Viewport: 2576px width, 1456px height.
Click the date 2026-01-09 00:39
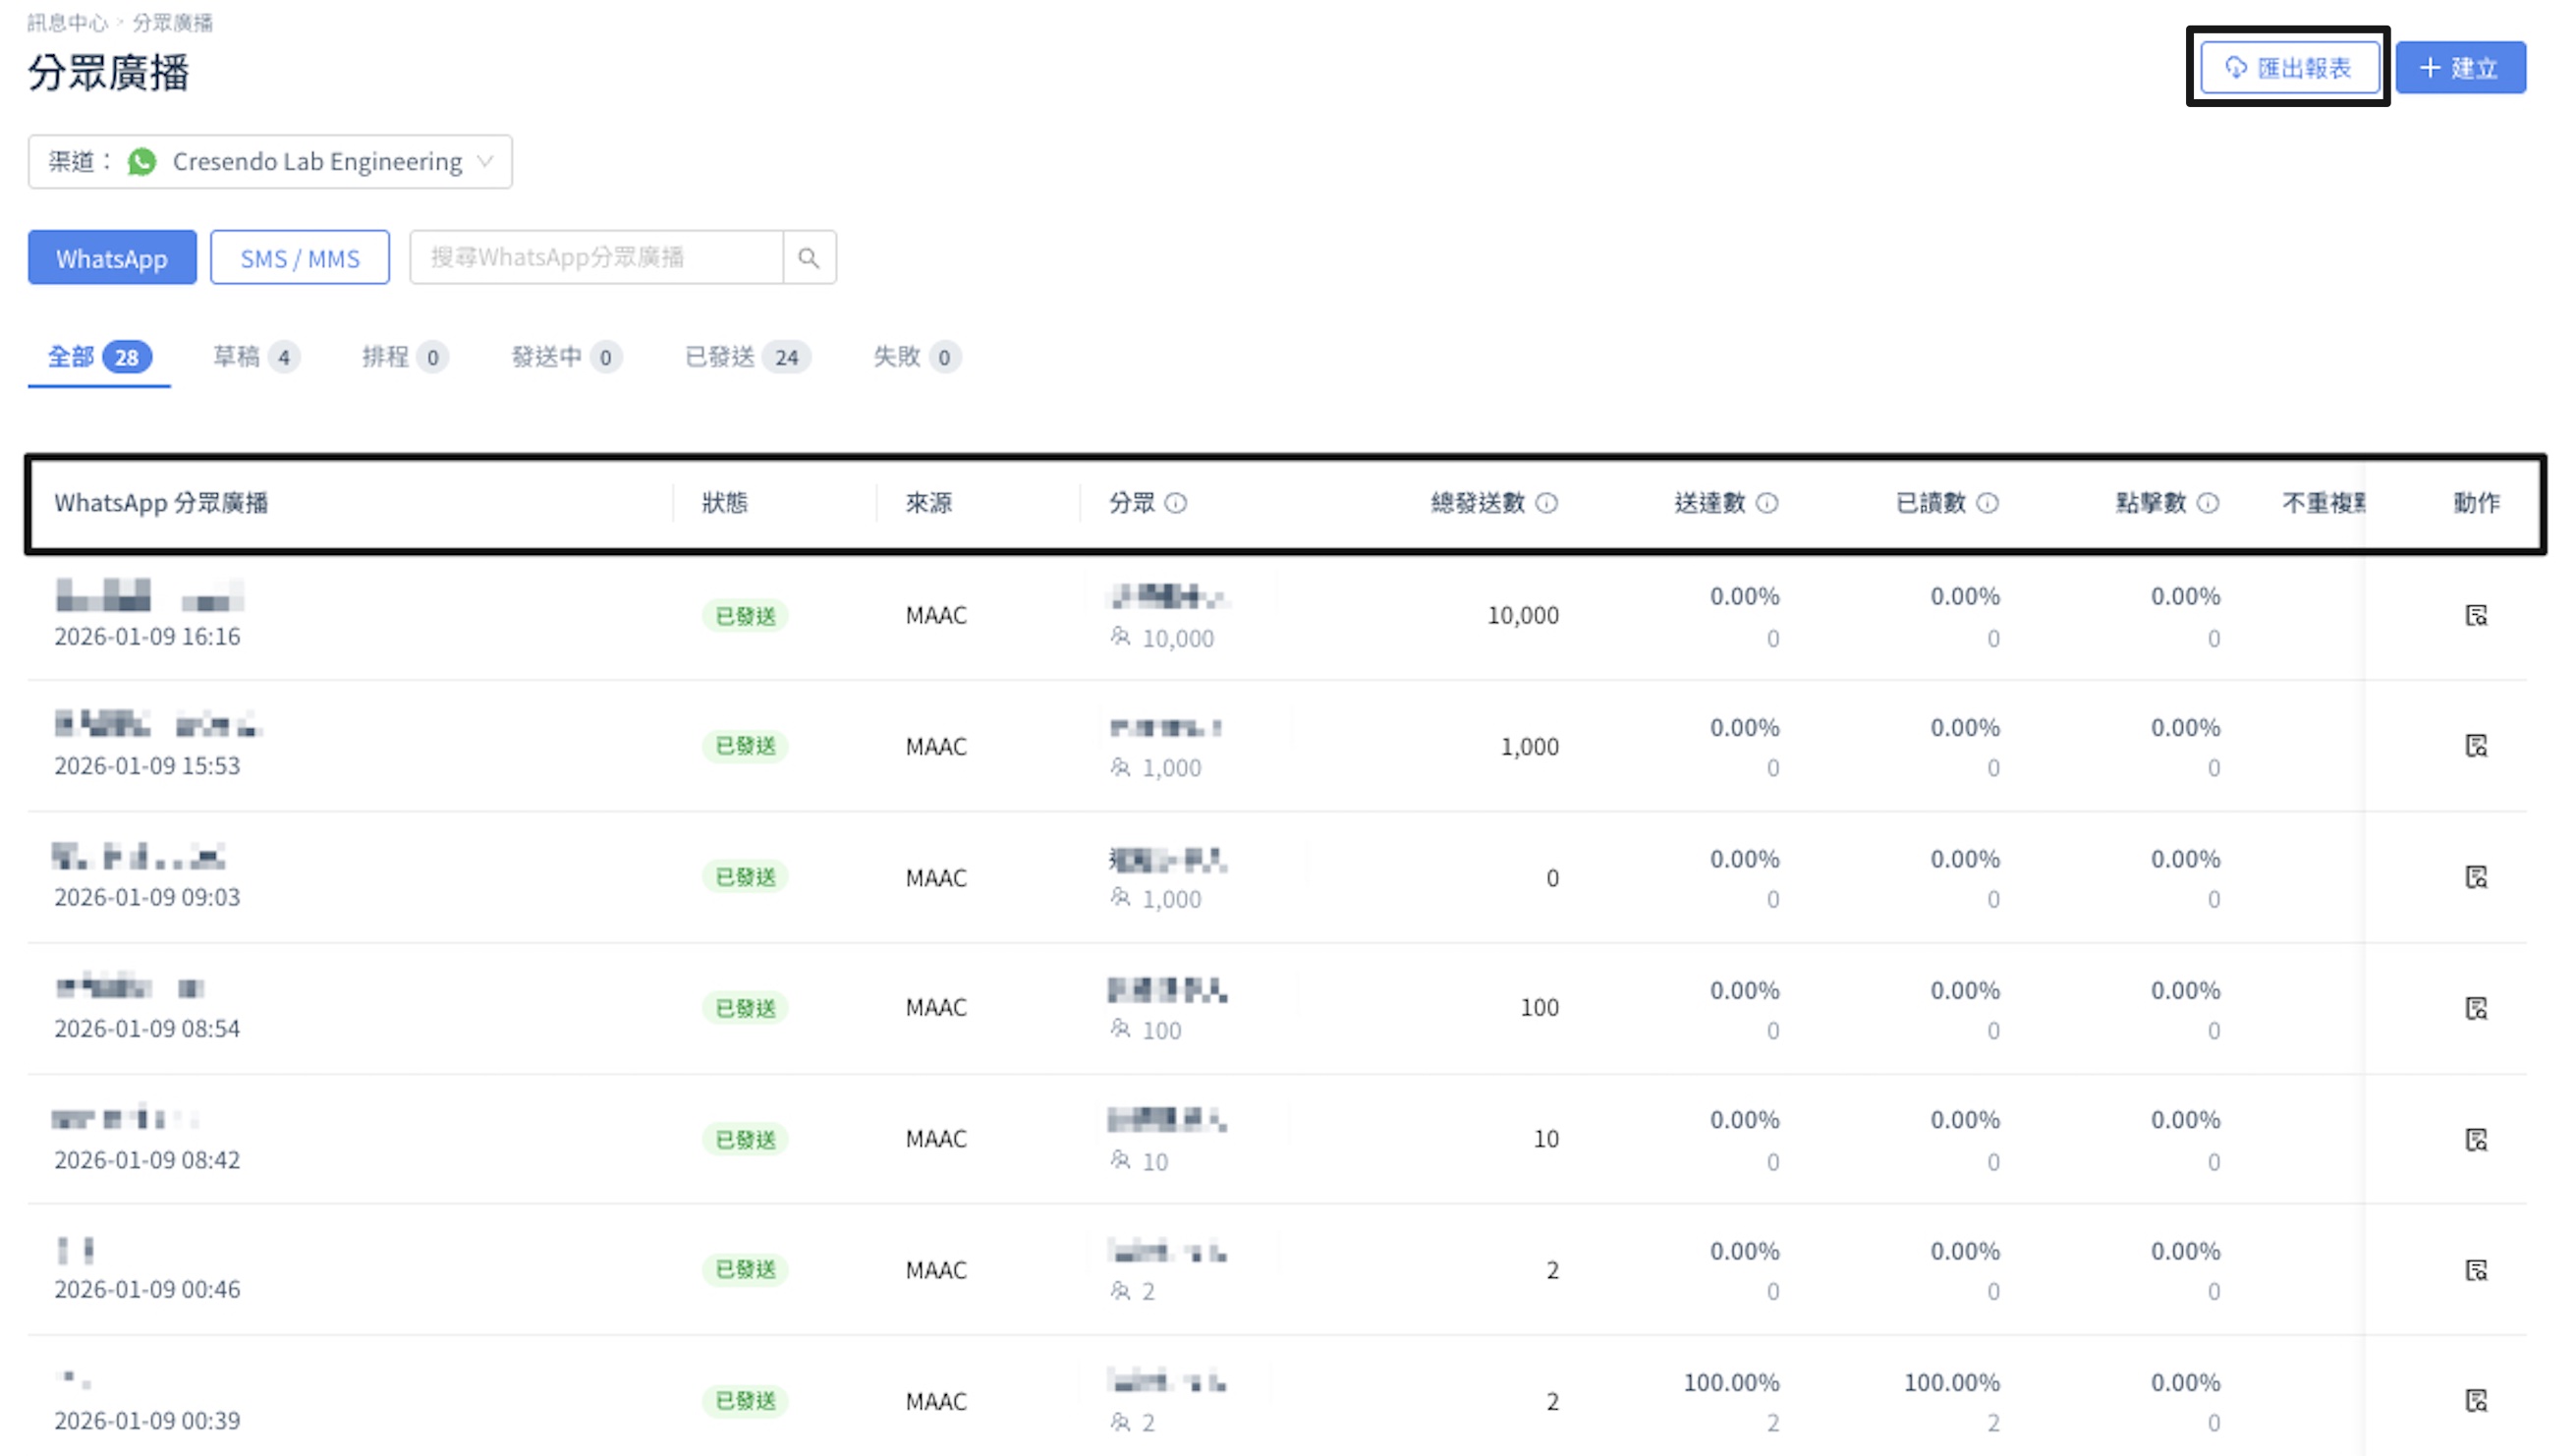[x=147, y=1421]
